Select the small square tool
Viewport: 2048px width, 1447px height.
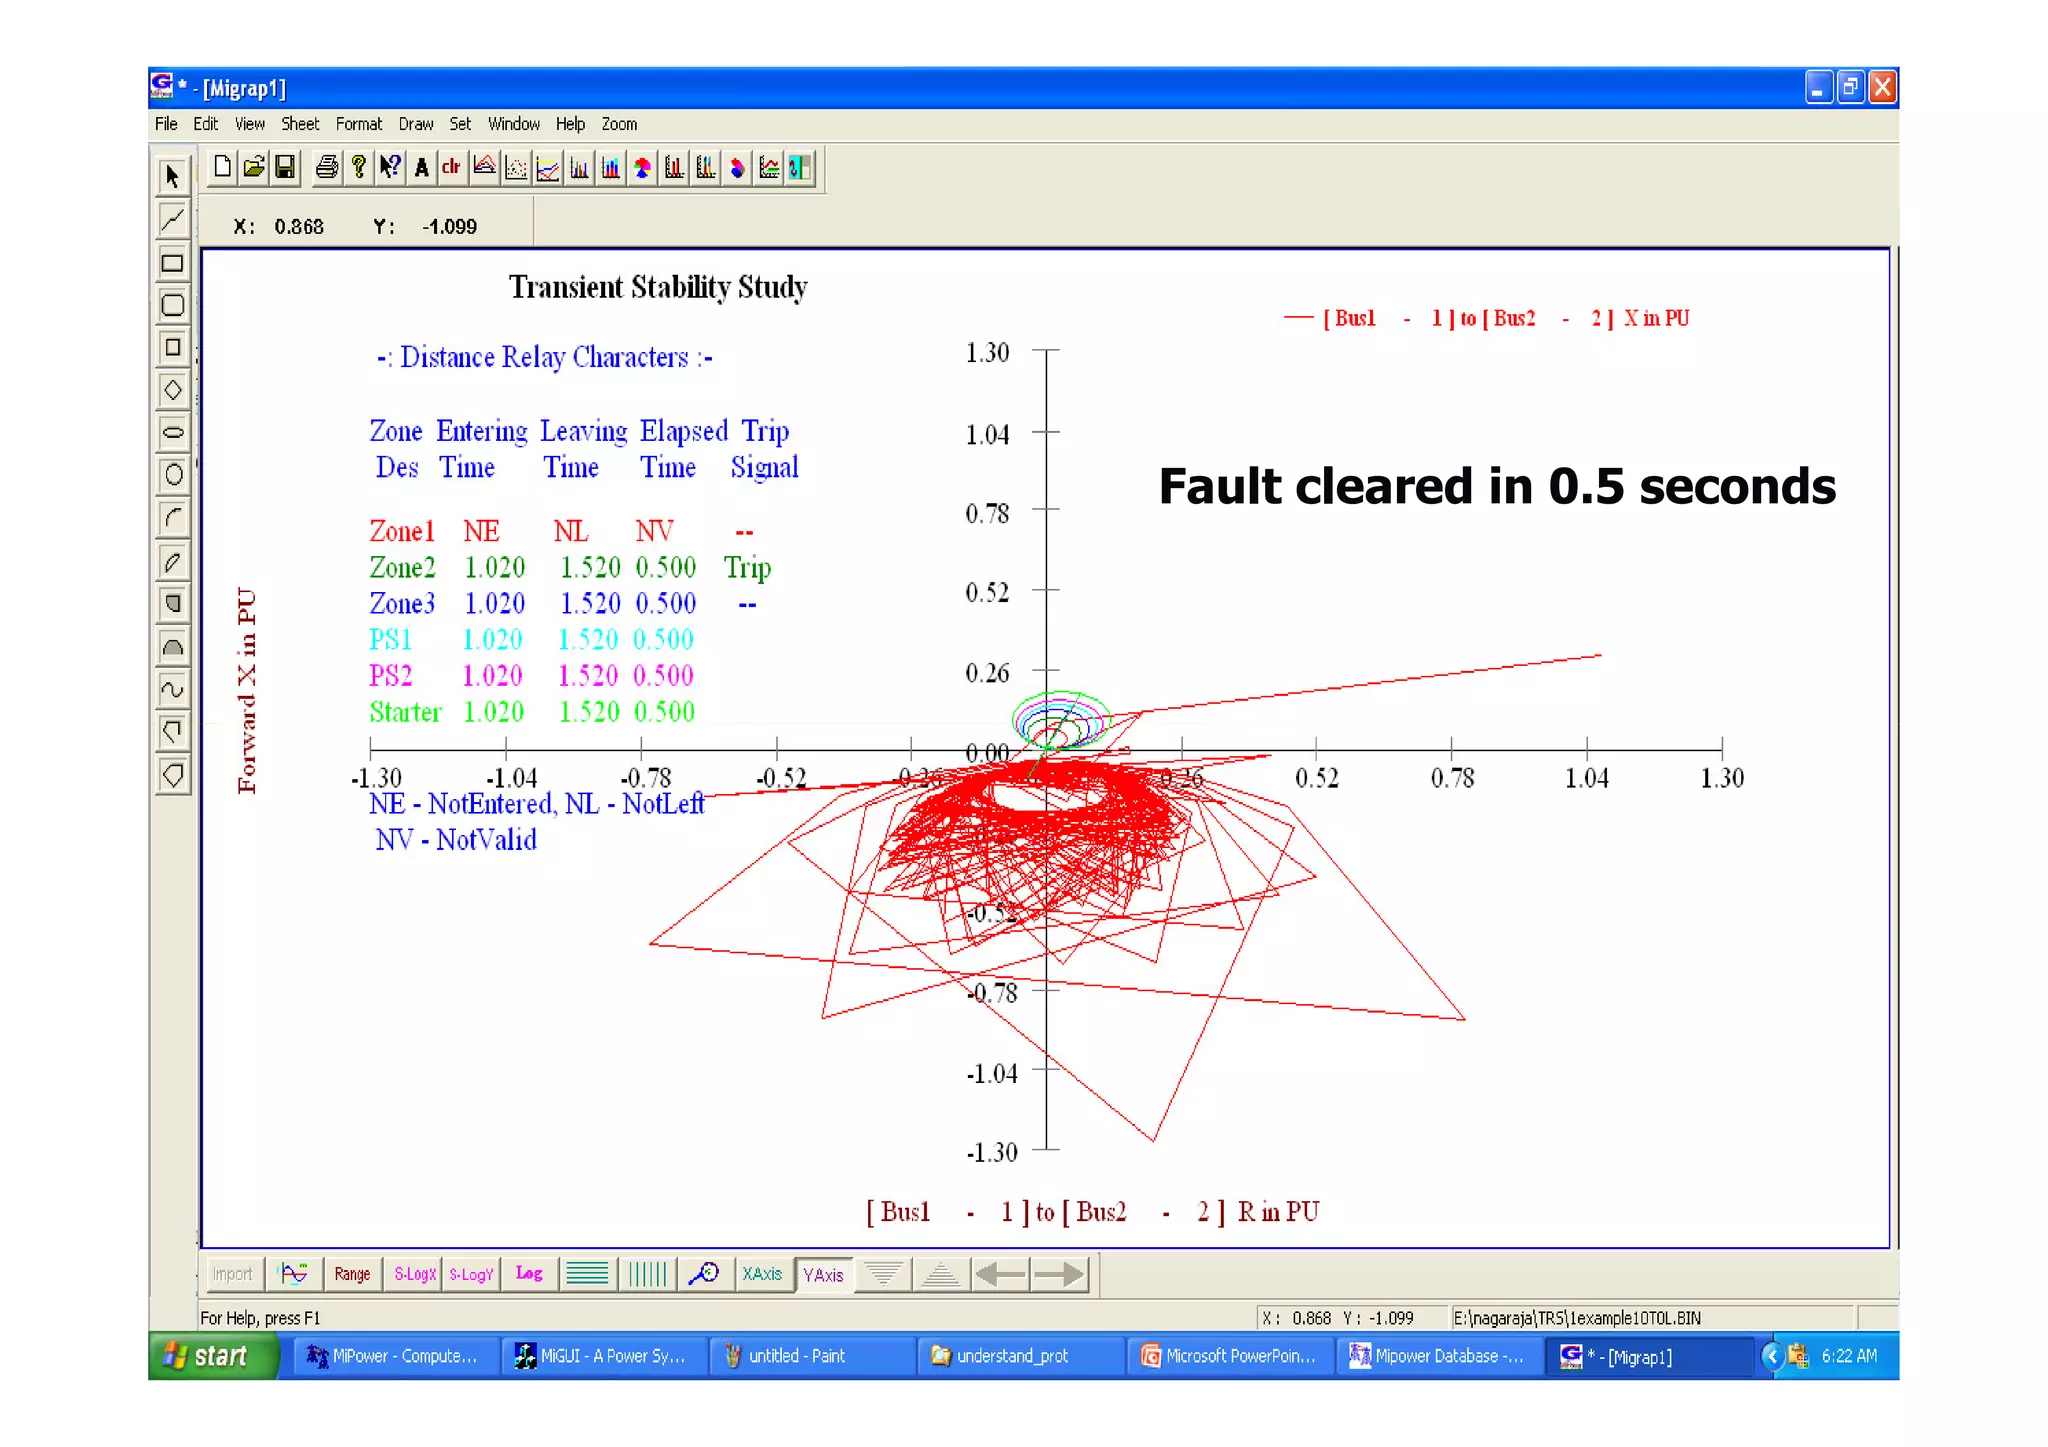pyautogui.click(x=173, y=347)
